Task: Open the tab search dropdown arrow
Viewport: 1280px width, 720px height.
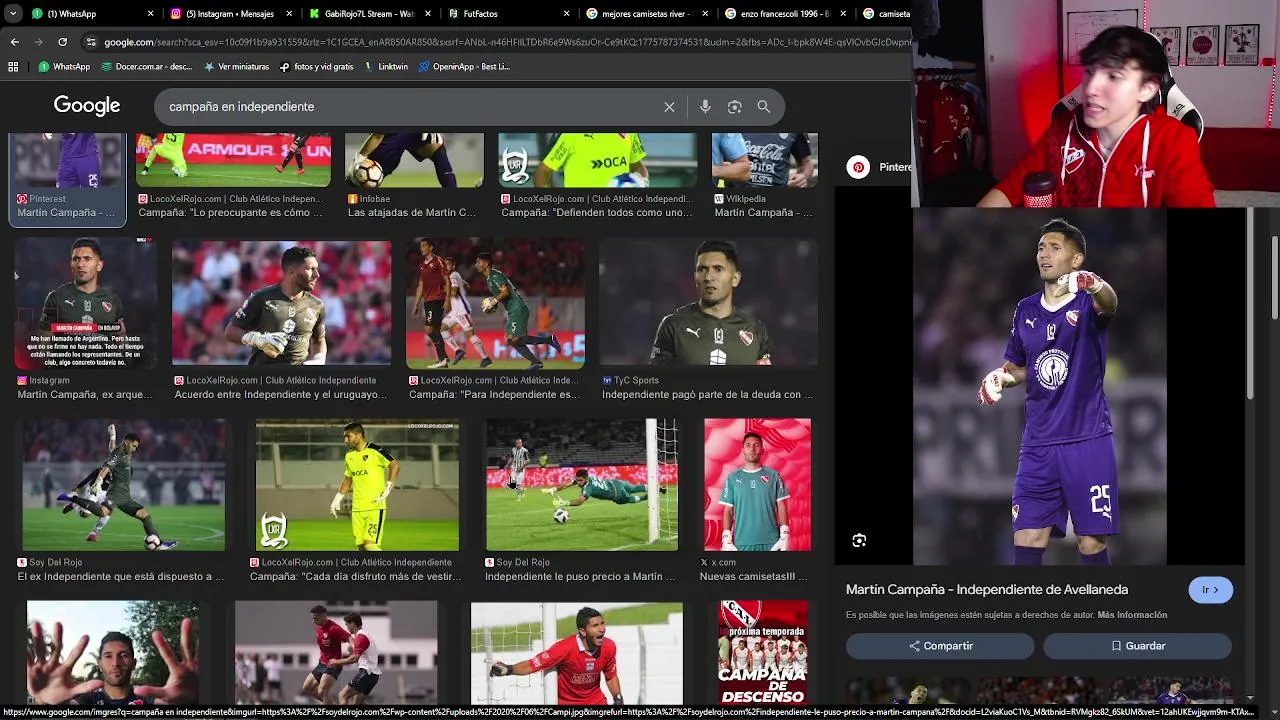Action: (x=12, y=14)
